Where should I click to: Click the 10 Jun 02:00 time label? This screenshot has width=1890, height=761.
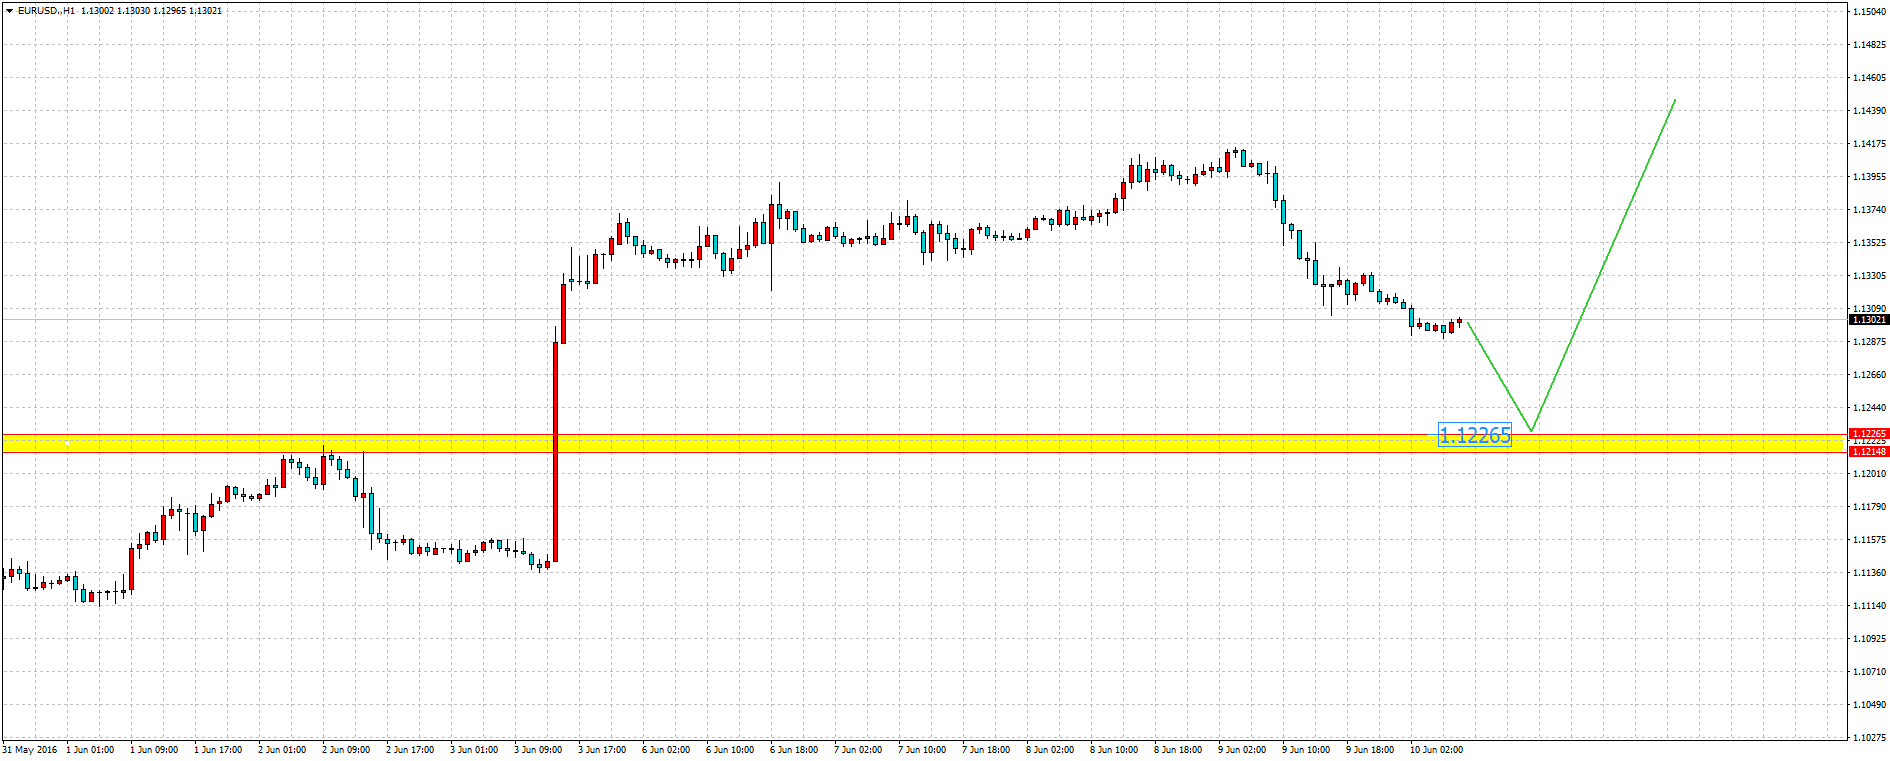tap(1436, 750)
